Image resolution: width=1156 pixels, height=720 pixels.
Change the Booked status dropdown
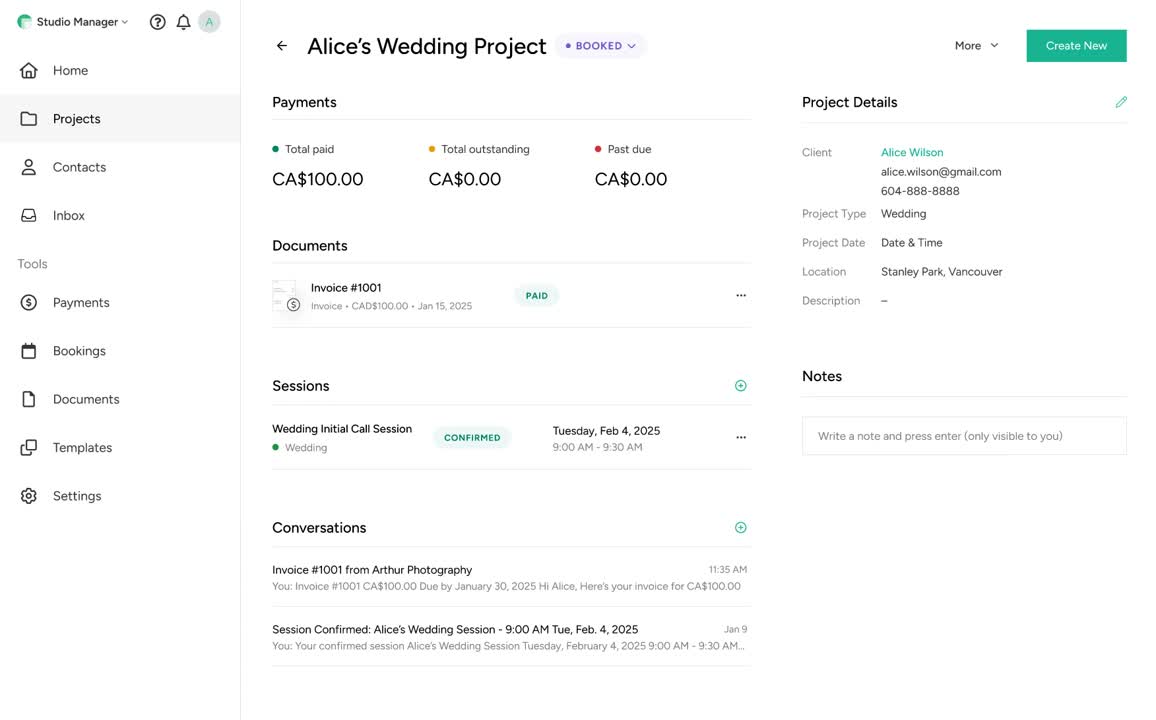click(x=601, y=46)
